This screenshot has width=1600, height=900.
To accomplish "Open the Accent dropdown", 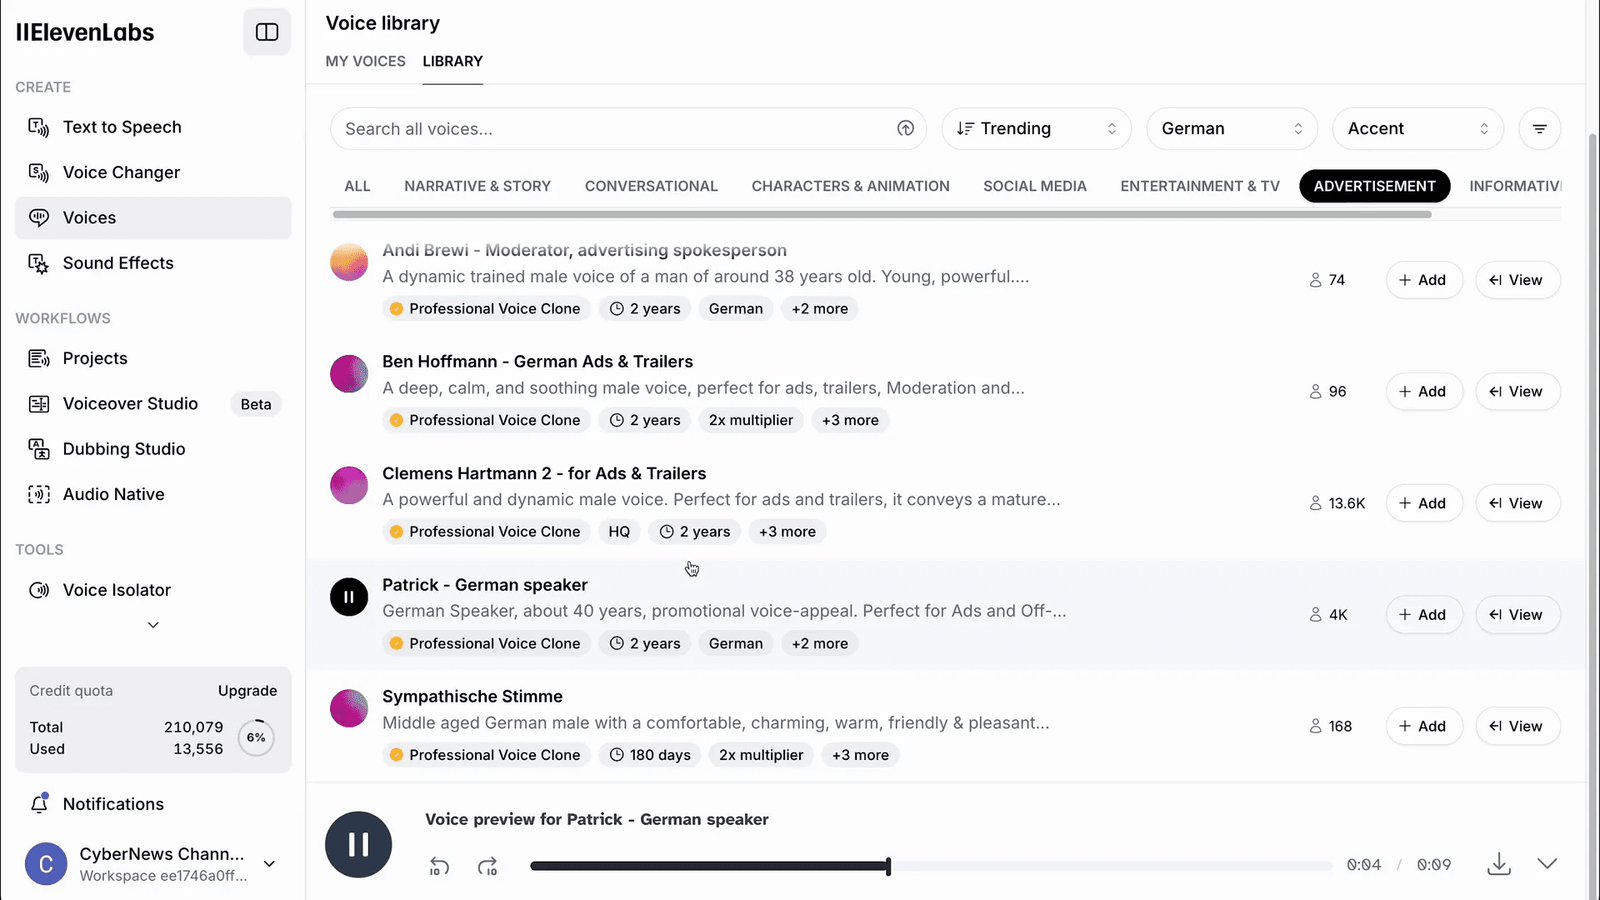I will pos(1418,129).
